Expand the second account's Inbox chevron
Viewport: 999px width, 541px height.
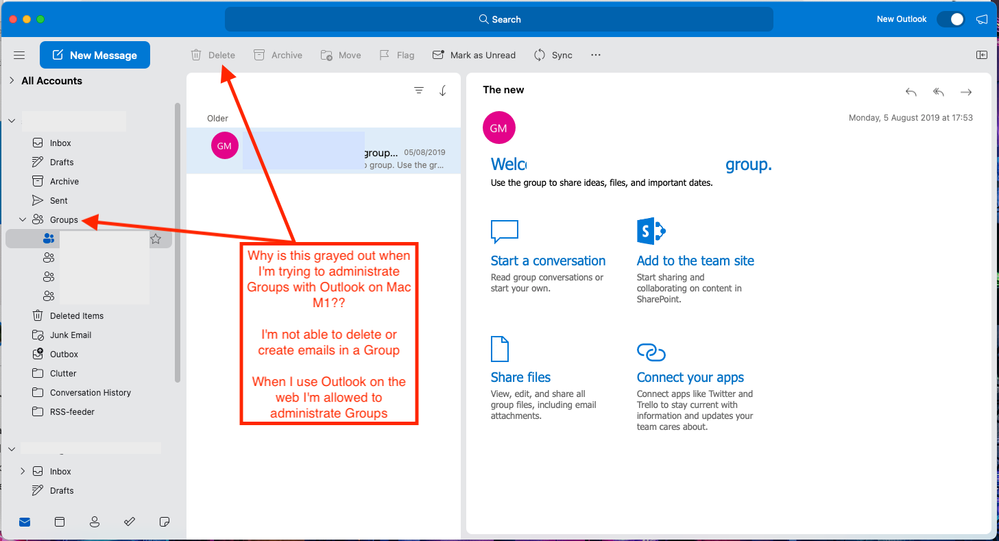coord(22,471)
